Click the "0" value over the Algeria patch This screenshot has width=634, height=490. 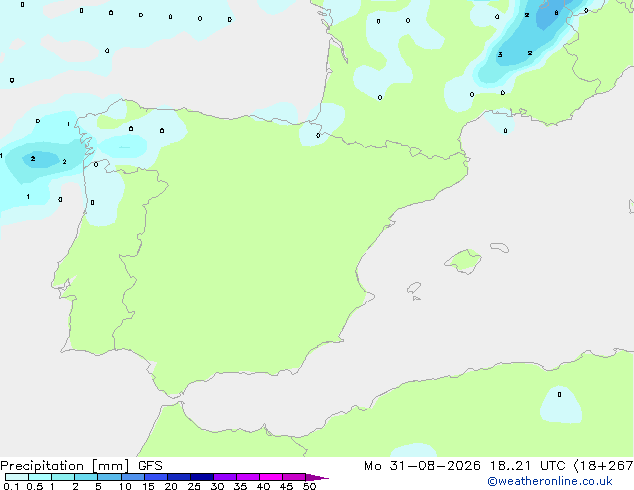pos(559,395)
